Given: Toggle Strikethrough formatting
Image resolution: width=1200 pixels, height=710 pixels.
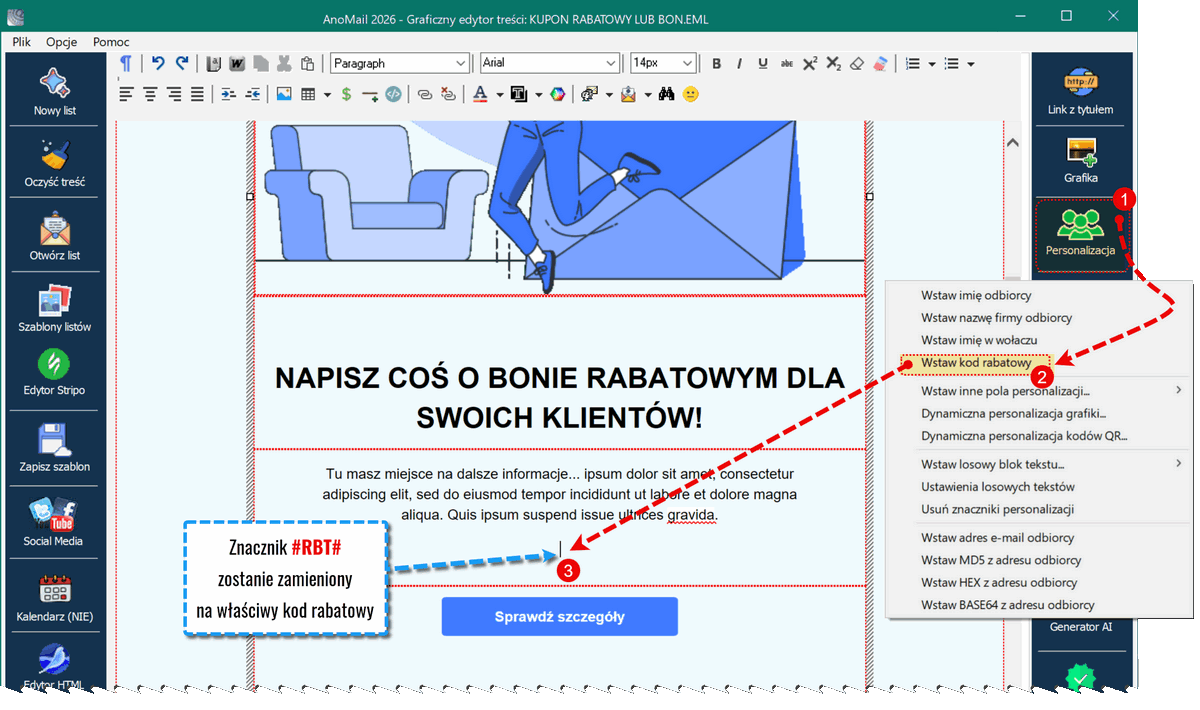Looking at the screenshot, I should tap(787, 63).
